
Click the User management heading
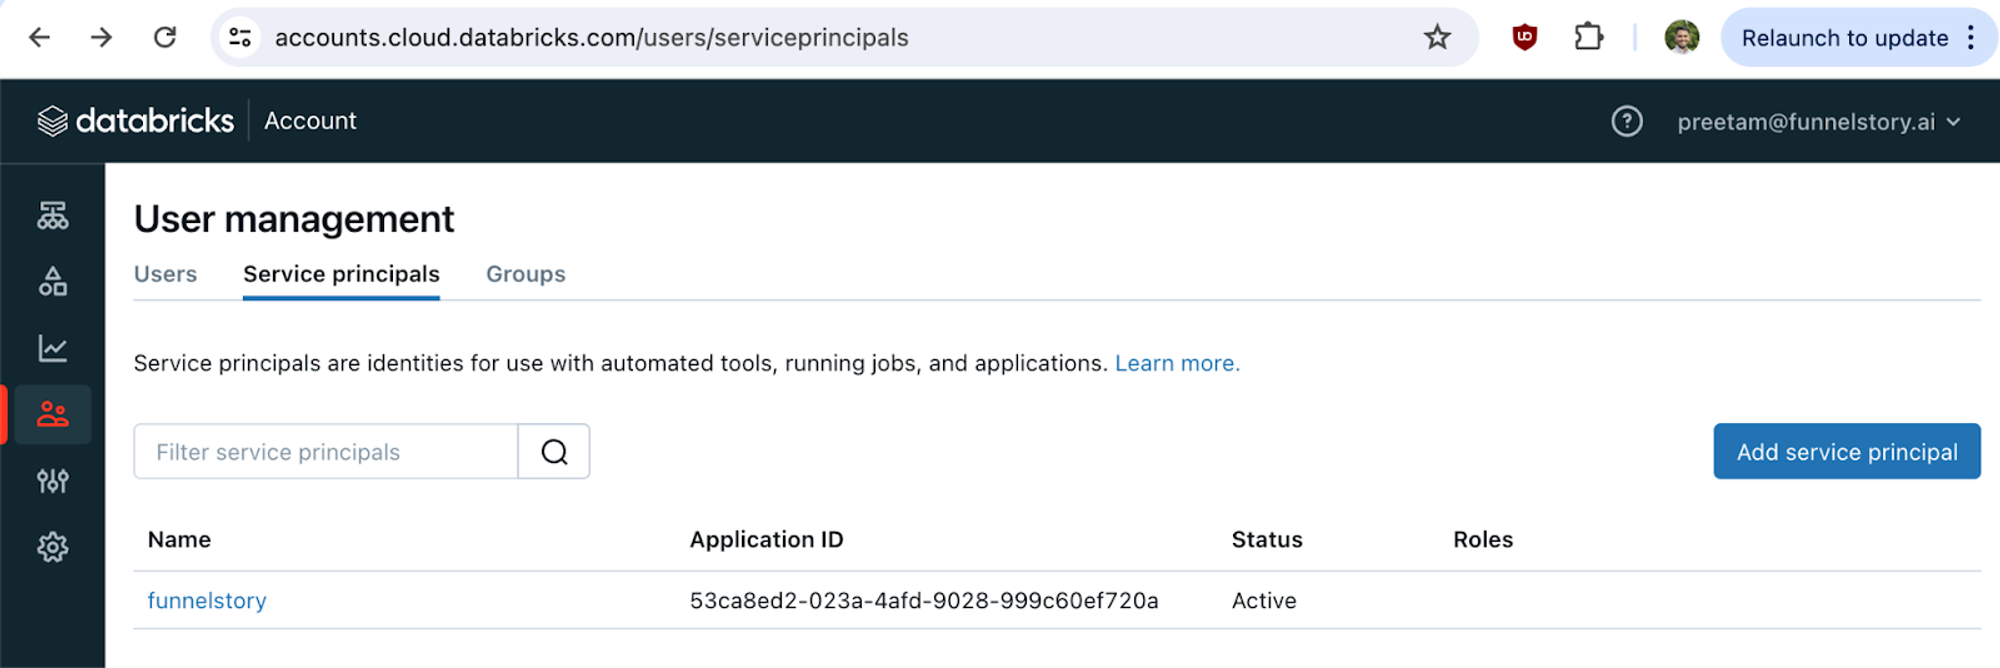click(x=294, y=219)
